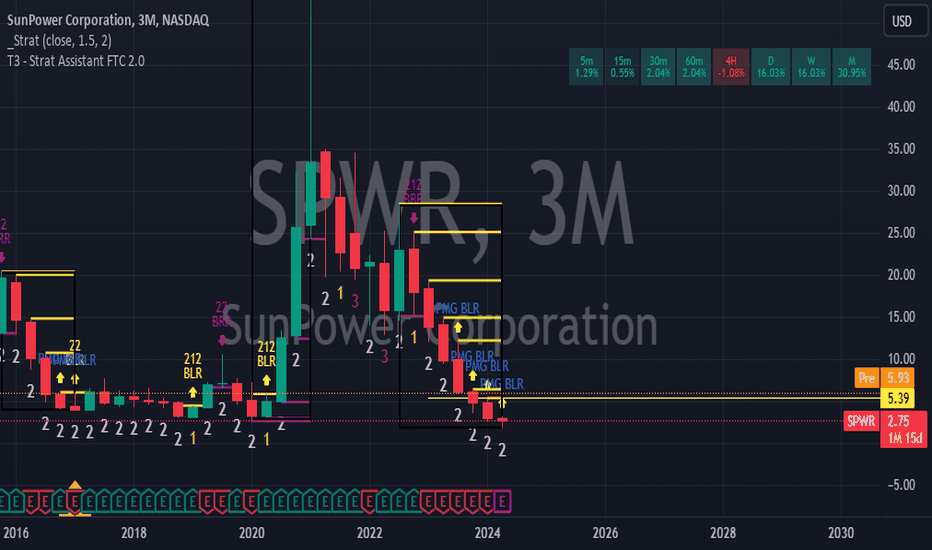Click the 40.00 price axis label
932x550 pixels.
click(900, 106)
